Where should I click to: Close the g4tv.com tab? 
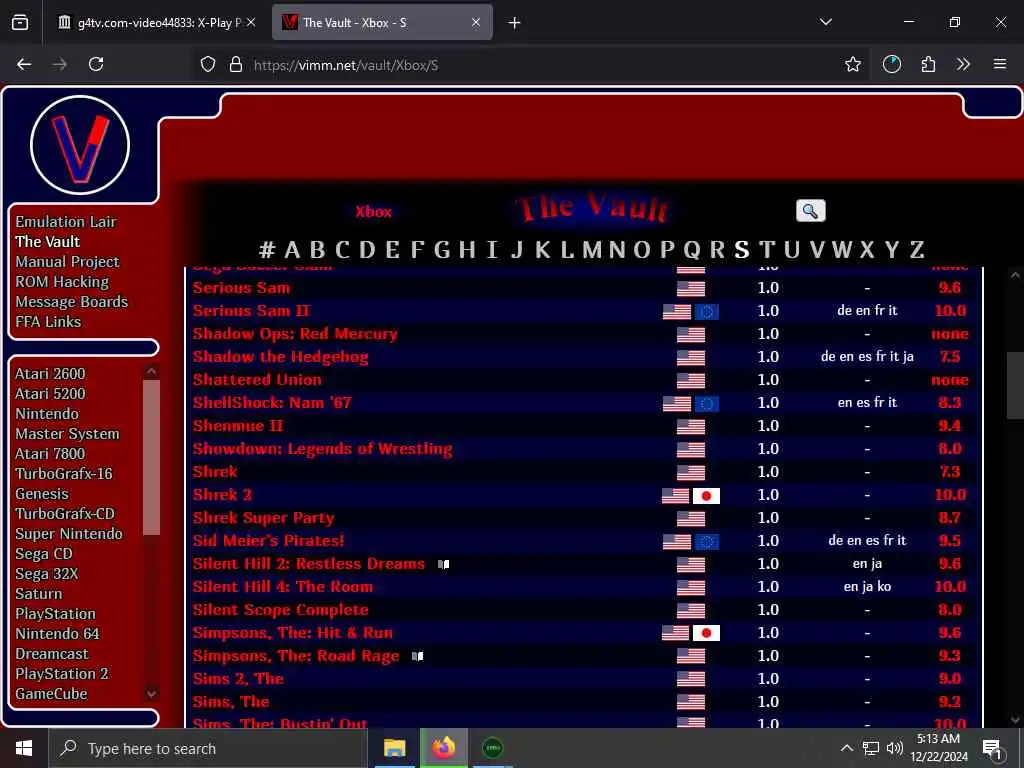(251, 22)
